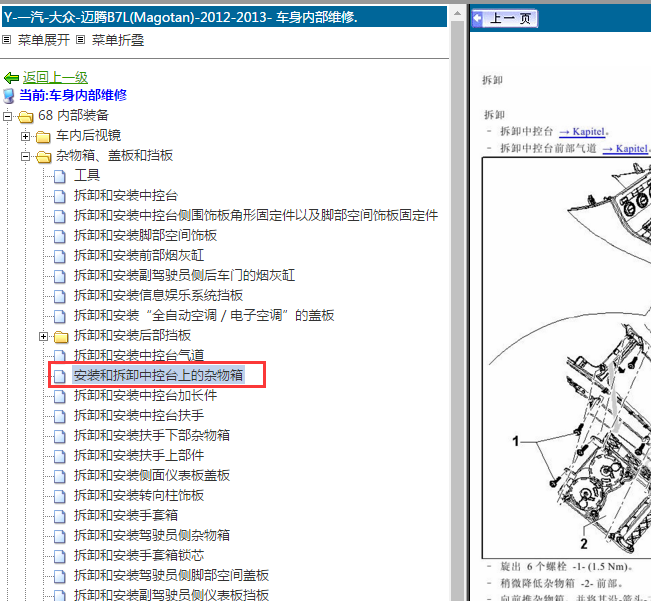Click page icon for 拆卸和安装手套箱
651x601 pixels.
pyautogui.click(x=60, y=516)
